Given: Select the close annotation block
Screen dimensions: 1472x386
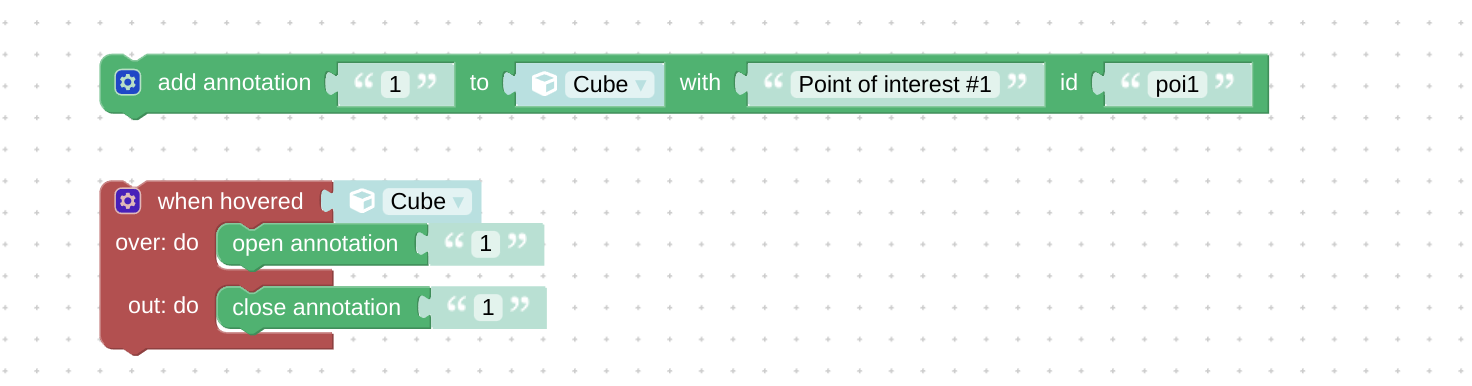Looking at the screenshot, I should pos(316,308).
